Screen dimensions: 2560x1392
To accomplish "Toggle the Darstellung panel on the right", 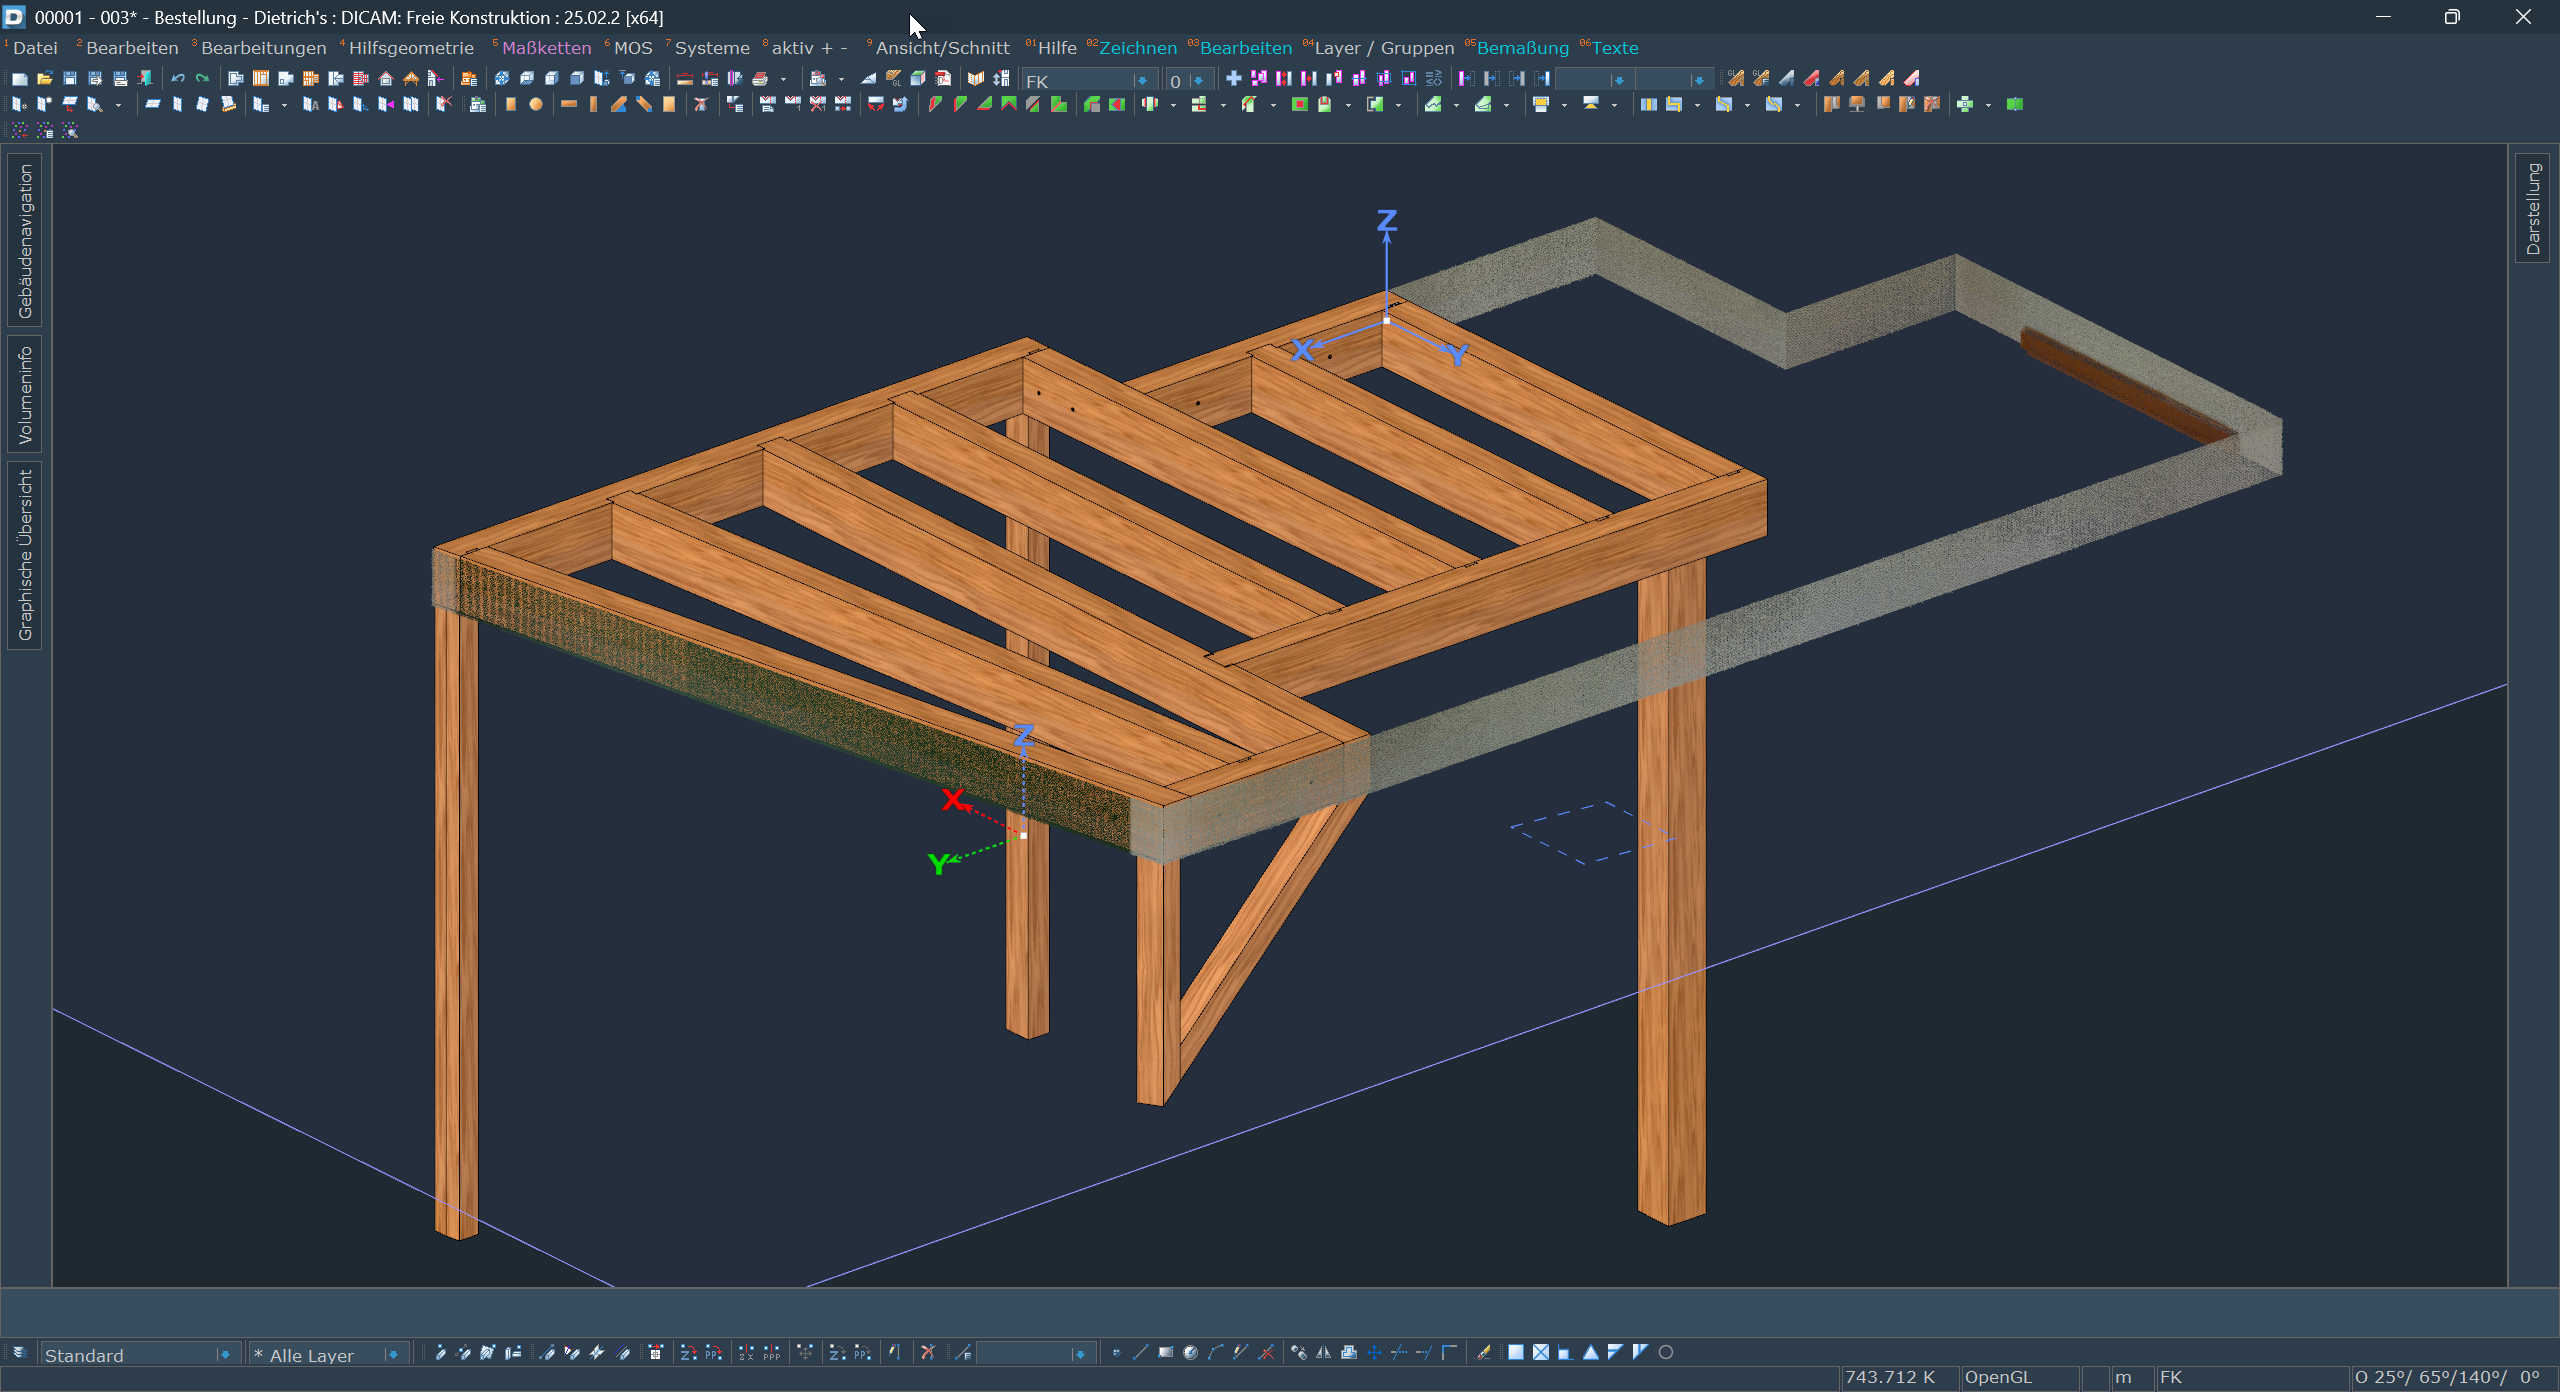I will pos(2533,205).
